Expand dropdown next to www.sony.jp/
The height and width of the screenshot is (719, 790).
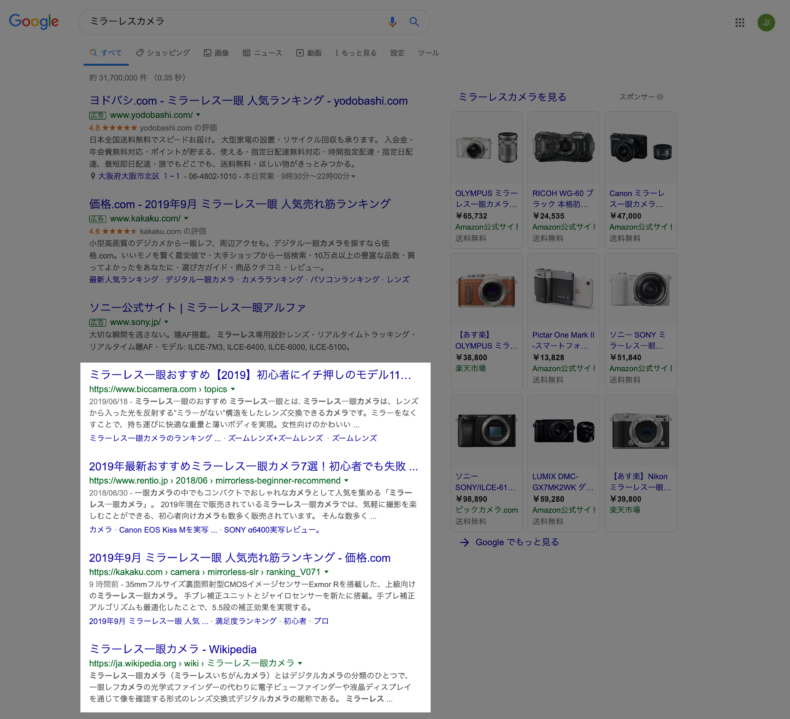click(166, 322)
